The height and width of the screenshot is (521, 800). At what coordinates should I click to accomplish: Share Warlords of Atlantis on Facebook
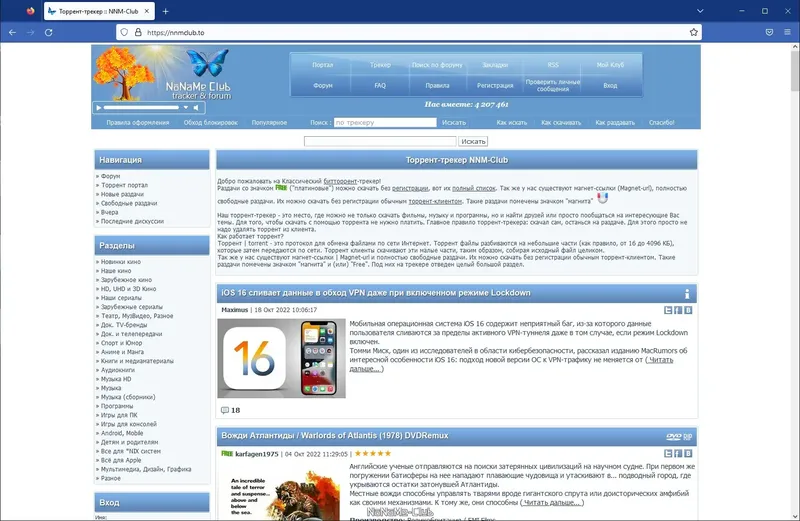click(678, 454)
